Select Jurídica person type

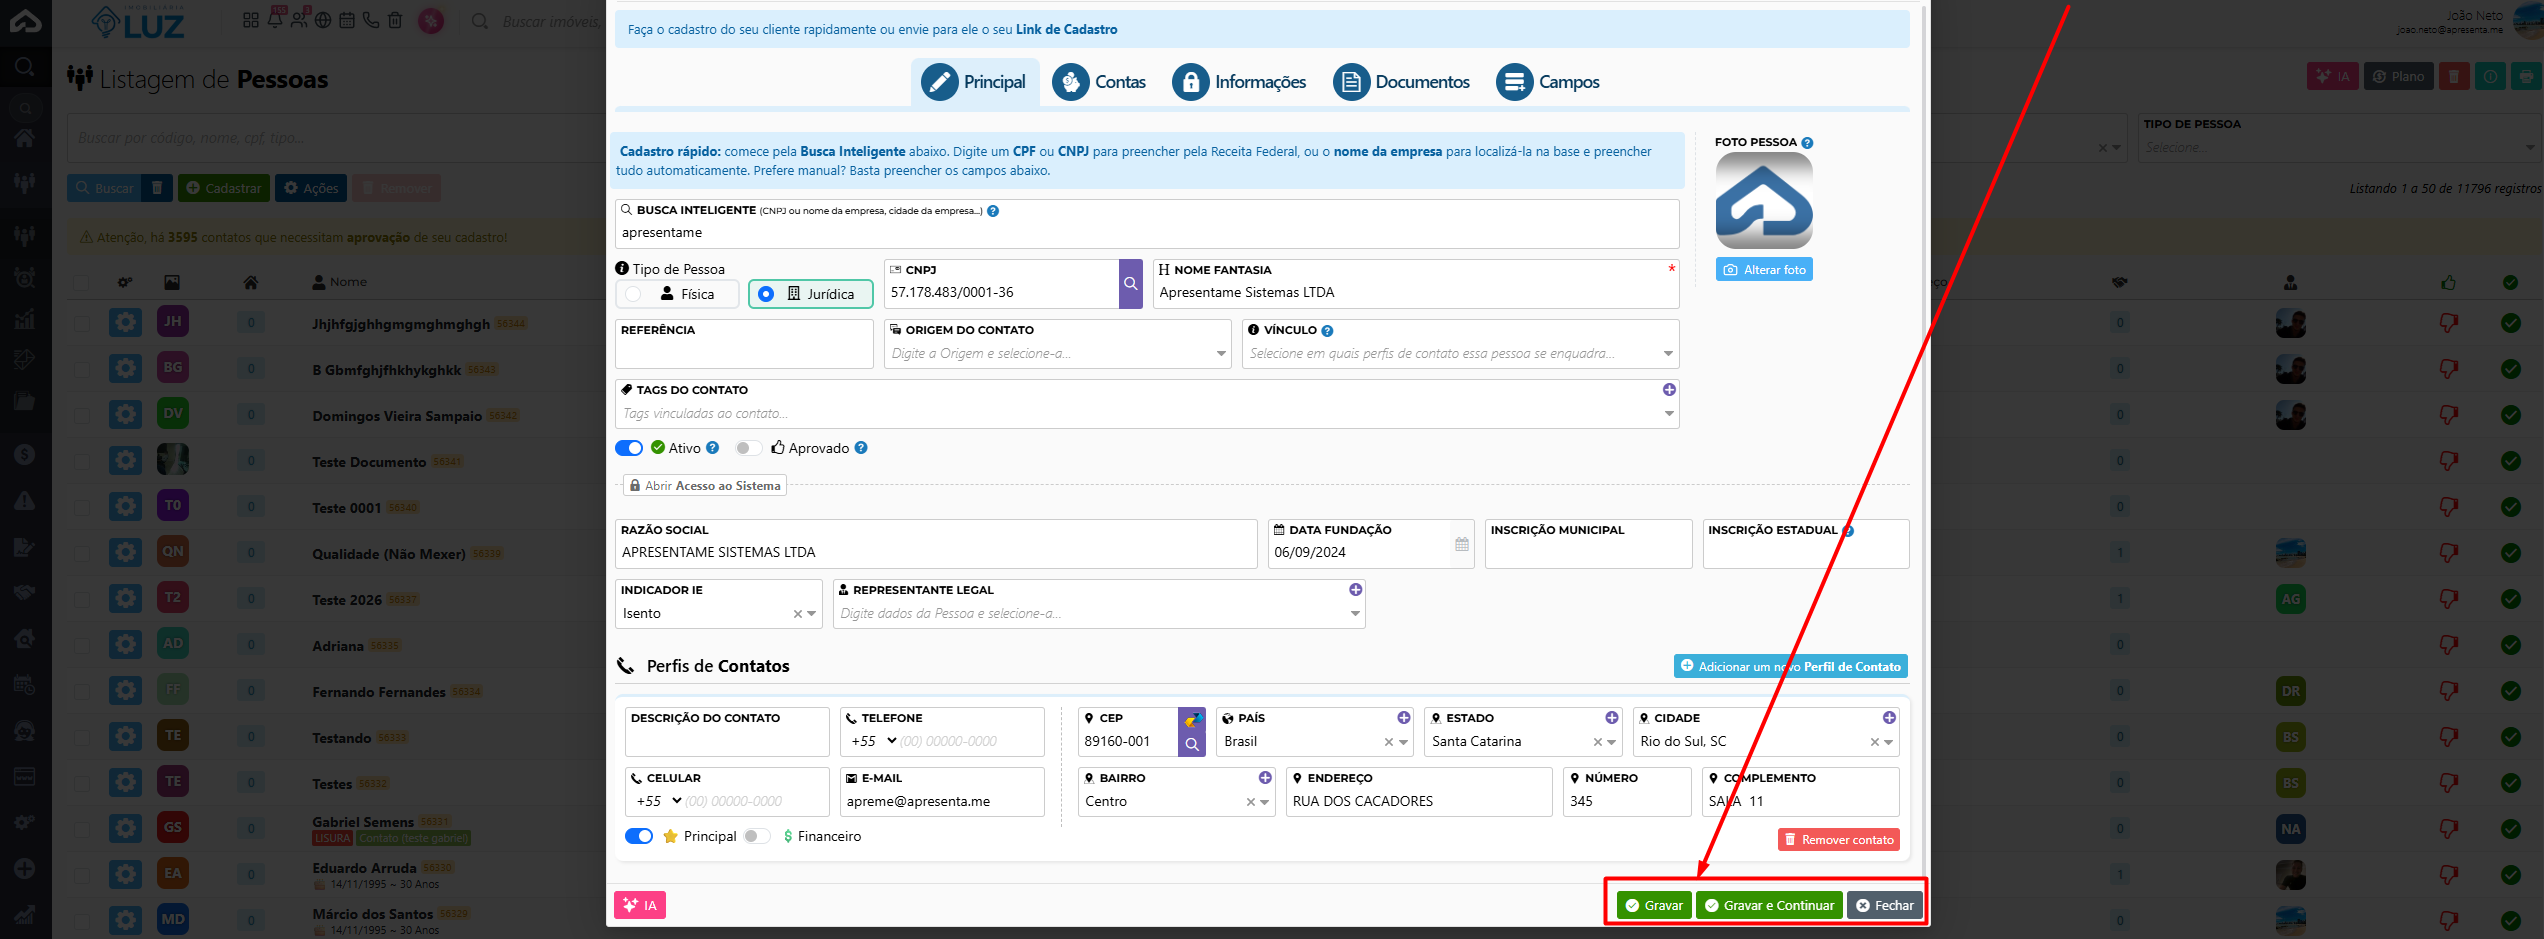[x=810, y=294]
